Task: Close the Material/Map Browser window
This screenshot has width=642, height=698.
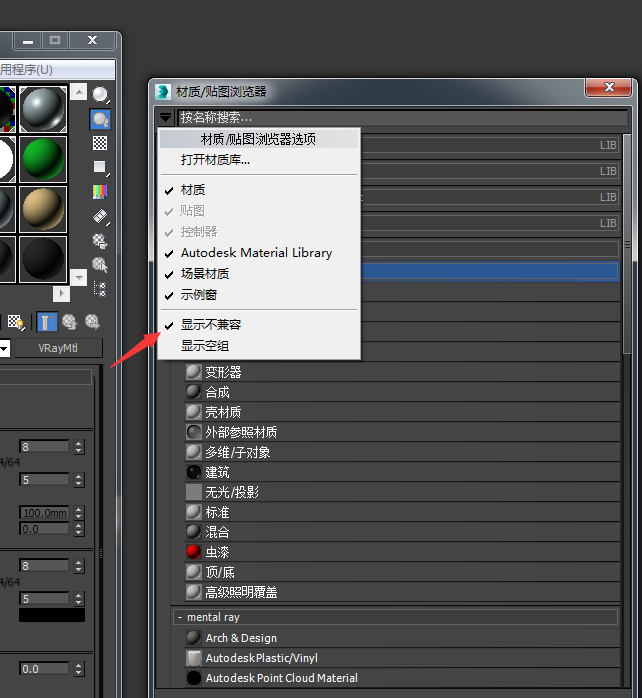Action: (x=609, y=87)
